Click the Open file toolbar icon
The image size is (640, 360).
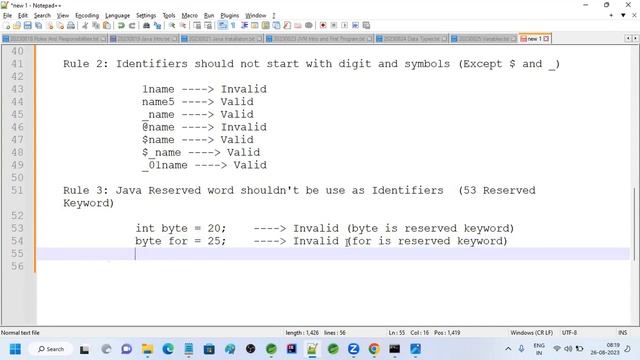[x=17, y=25]
